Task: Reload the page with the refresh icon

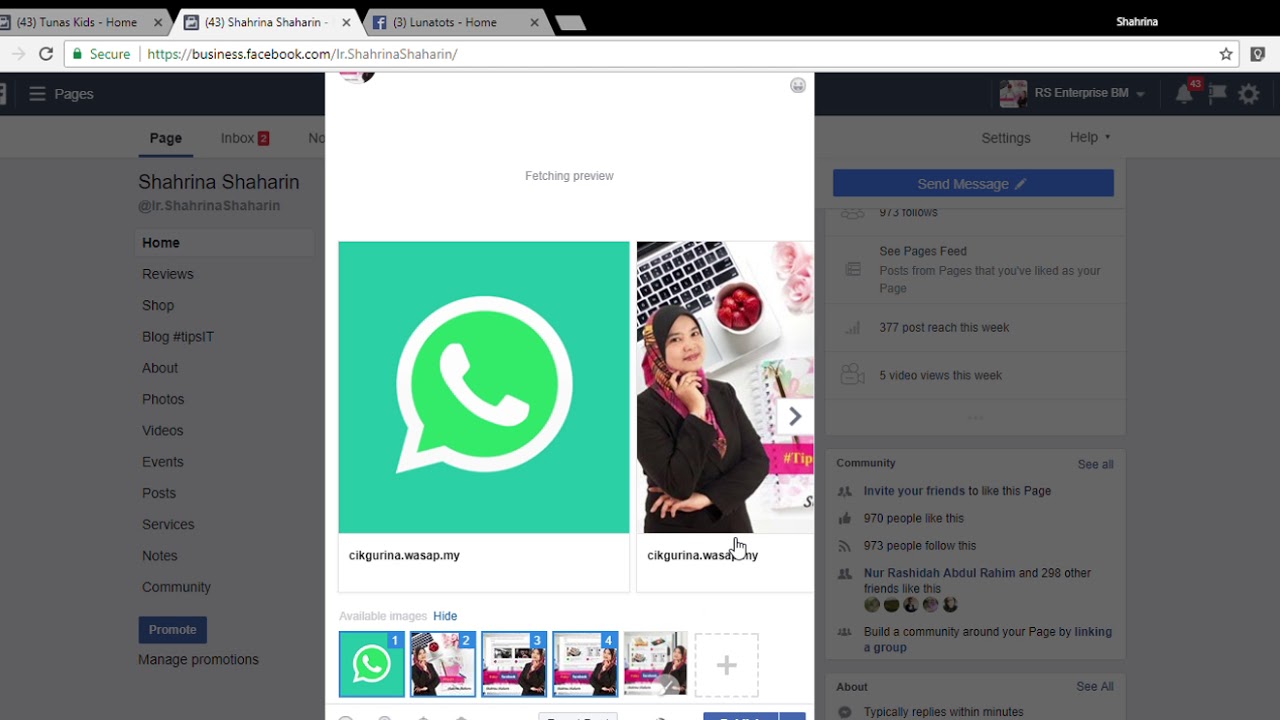Action: 46,54
